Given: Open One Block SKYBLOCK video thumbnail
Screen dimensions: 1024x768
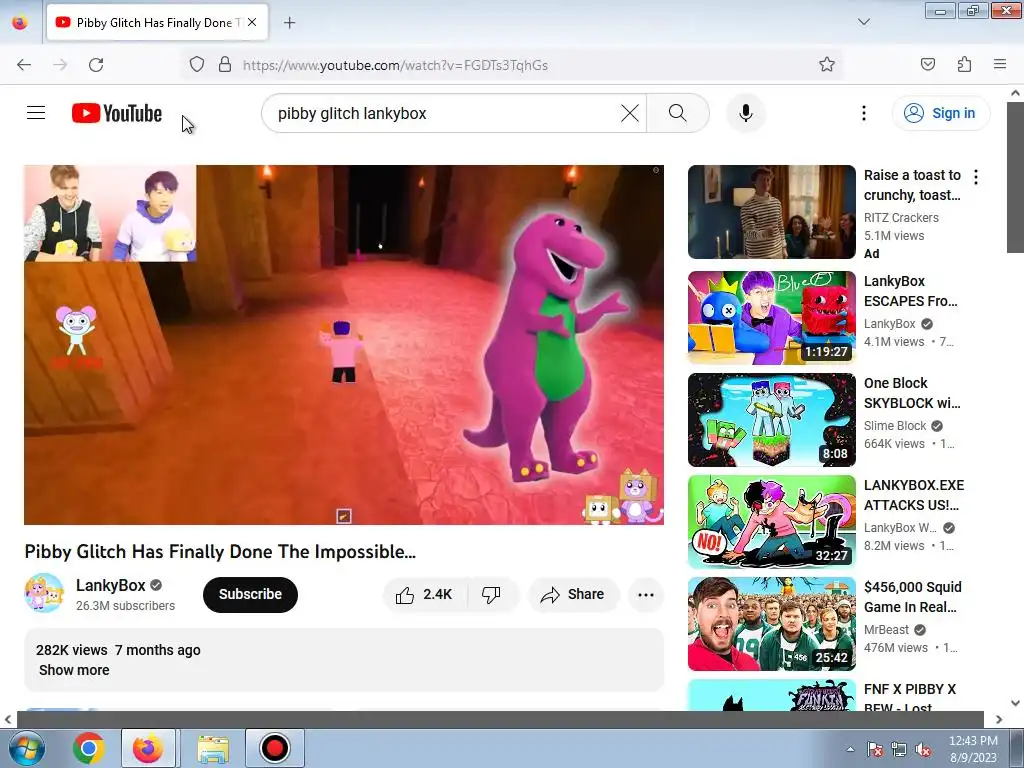Looking at the screenshot, I should [771, 420].
